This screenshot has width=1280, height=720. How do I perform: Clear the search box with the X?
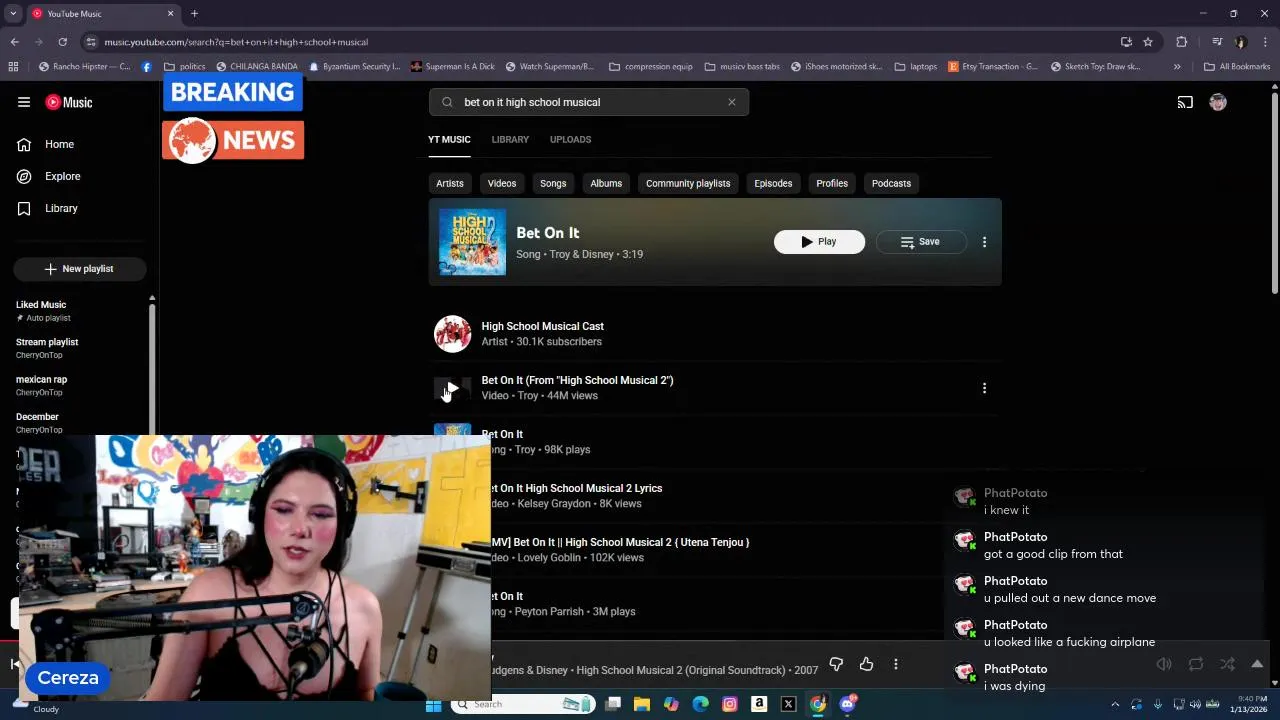pos(732,102)
